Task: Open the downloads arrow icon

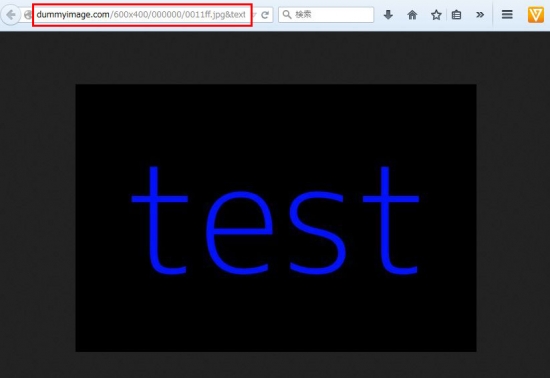Action: pos(388,15)
